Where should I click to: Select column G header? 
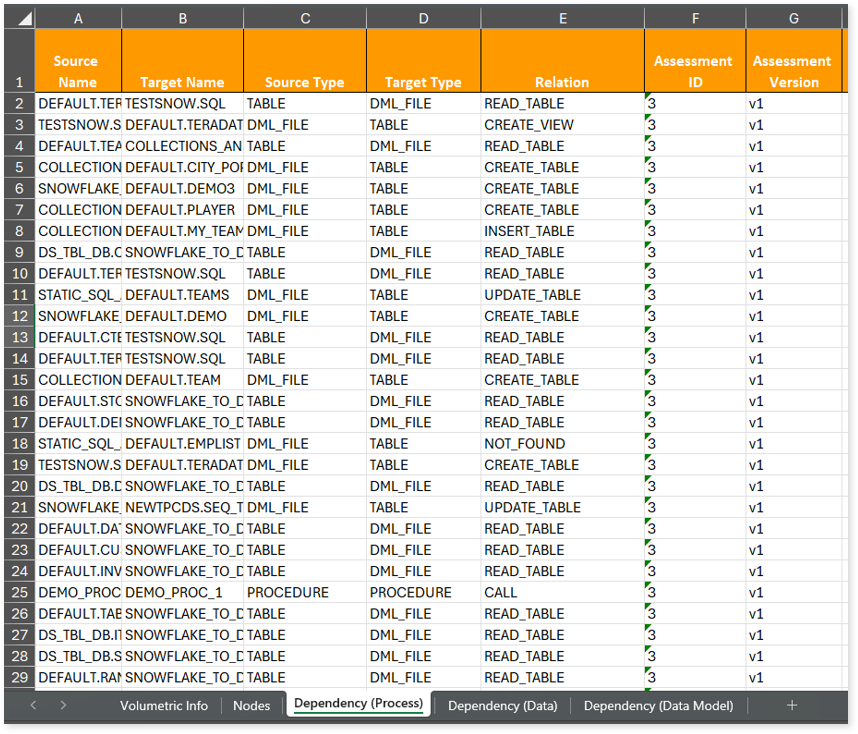pyautogui.click(x=793, y=18)
